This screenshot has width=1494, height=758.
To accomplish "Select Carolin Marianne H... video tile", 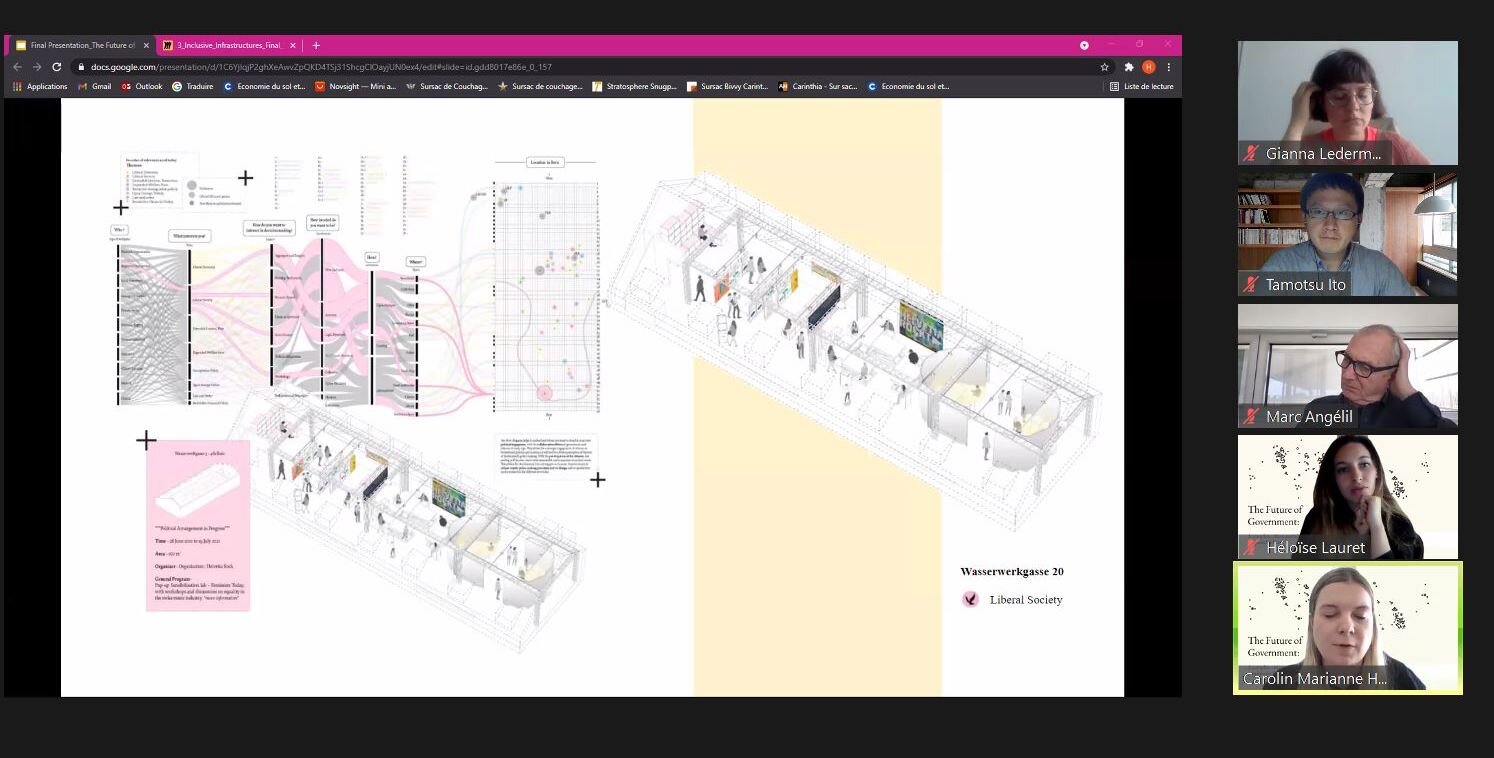I will coord(1347,628).
